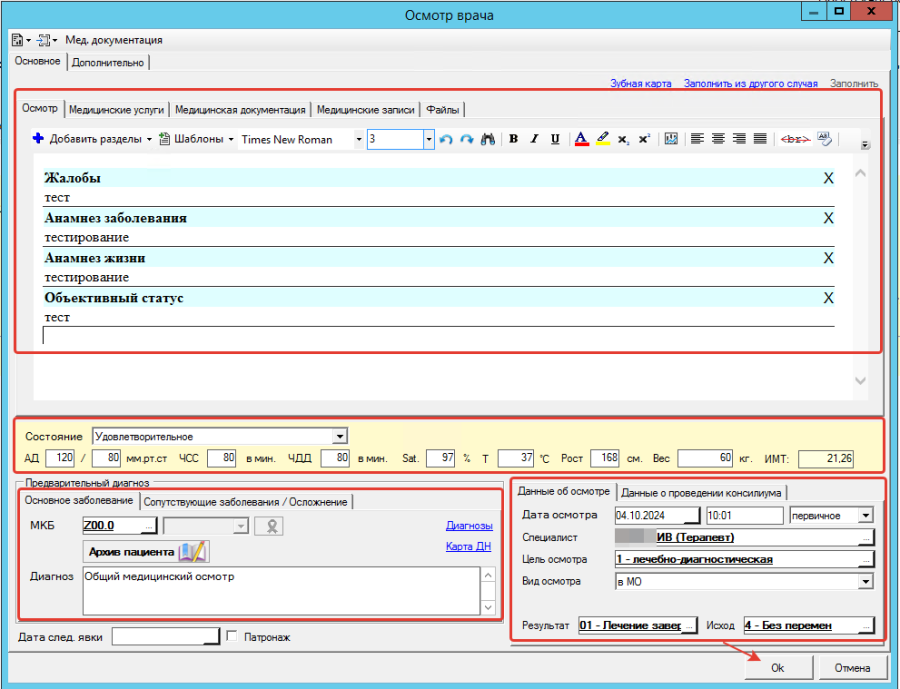Align text to the right
Screen dimensions: 900x689
739,139
